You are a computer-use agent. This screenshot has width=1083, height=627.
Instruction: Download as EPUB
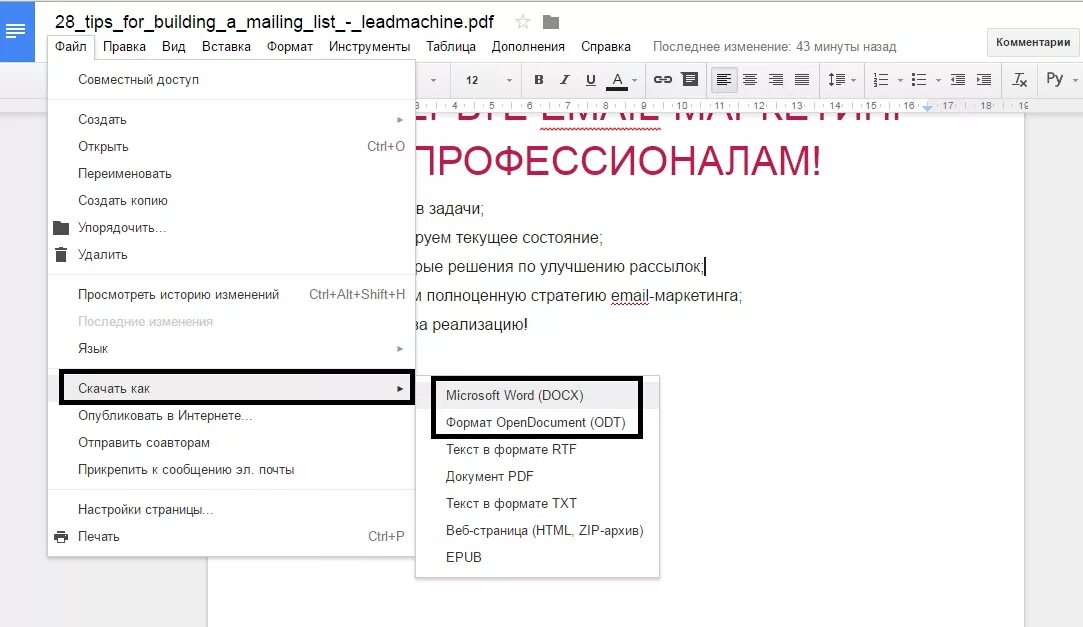coord(537,557)
